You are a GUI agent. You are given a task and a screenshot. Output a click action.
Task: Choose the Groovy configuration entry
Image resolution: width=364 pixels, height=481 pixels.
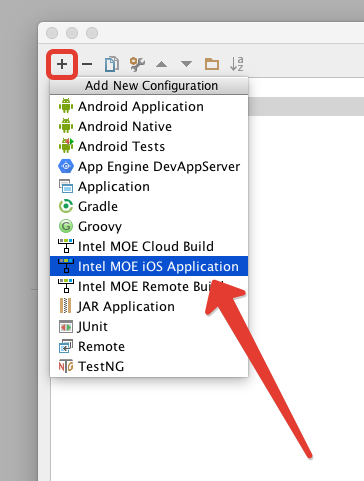click(x=149, y=226)
